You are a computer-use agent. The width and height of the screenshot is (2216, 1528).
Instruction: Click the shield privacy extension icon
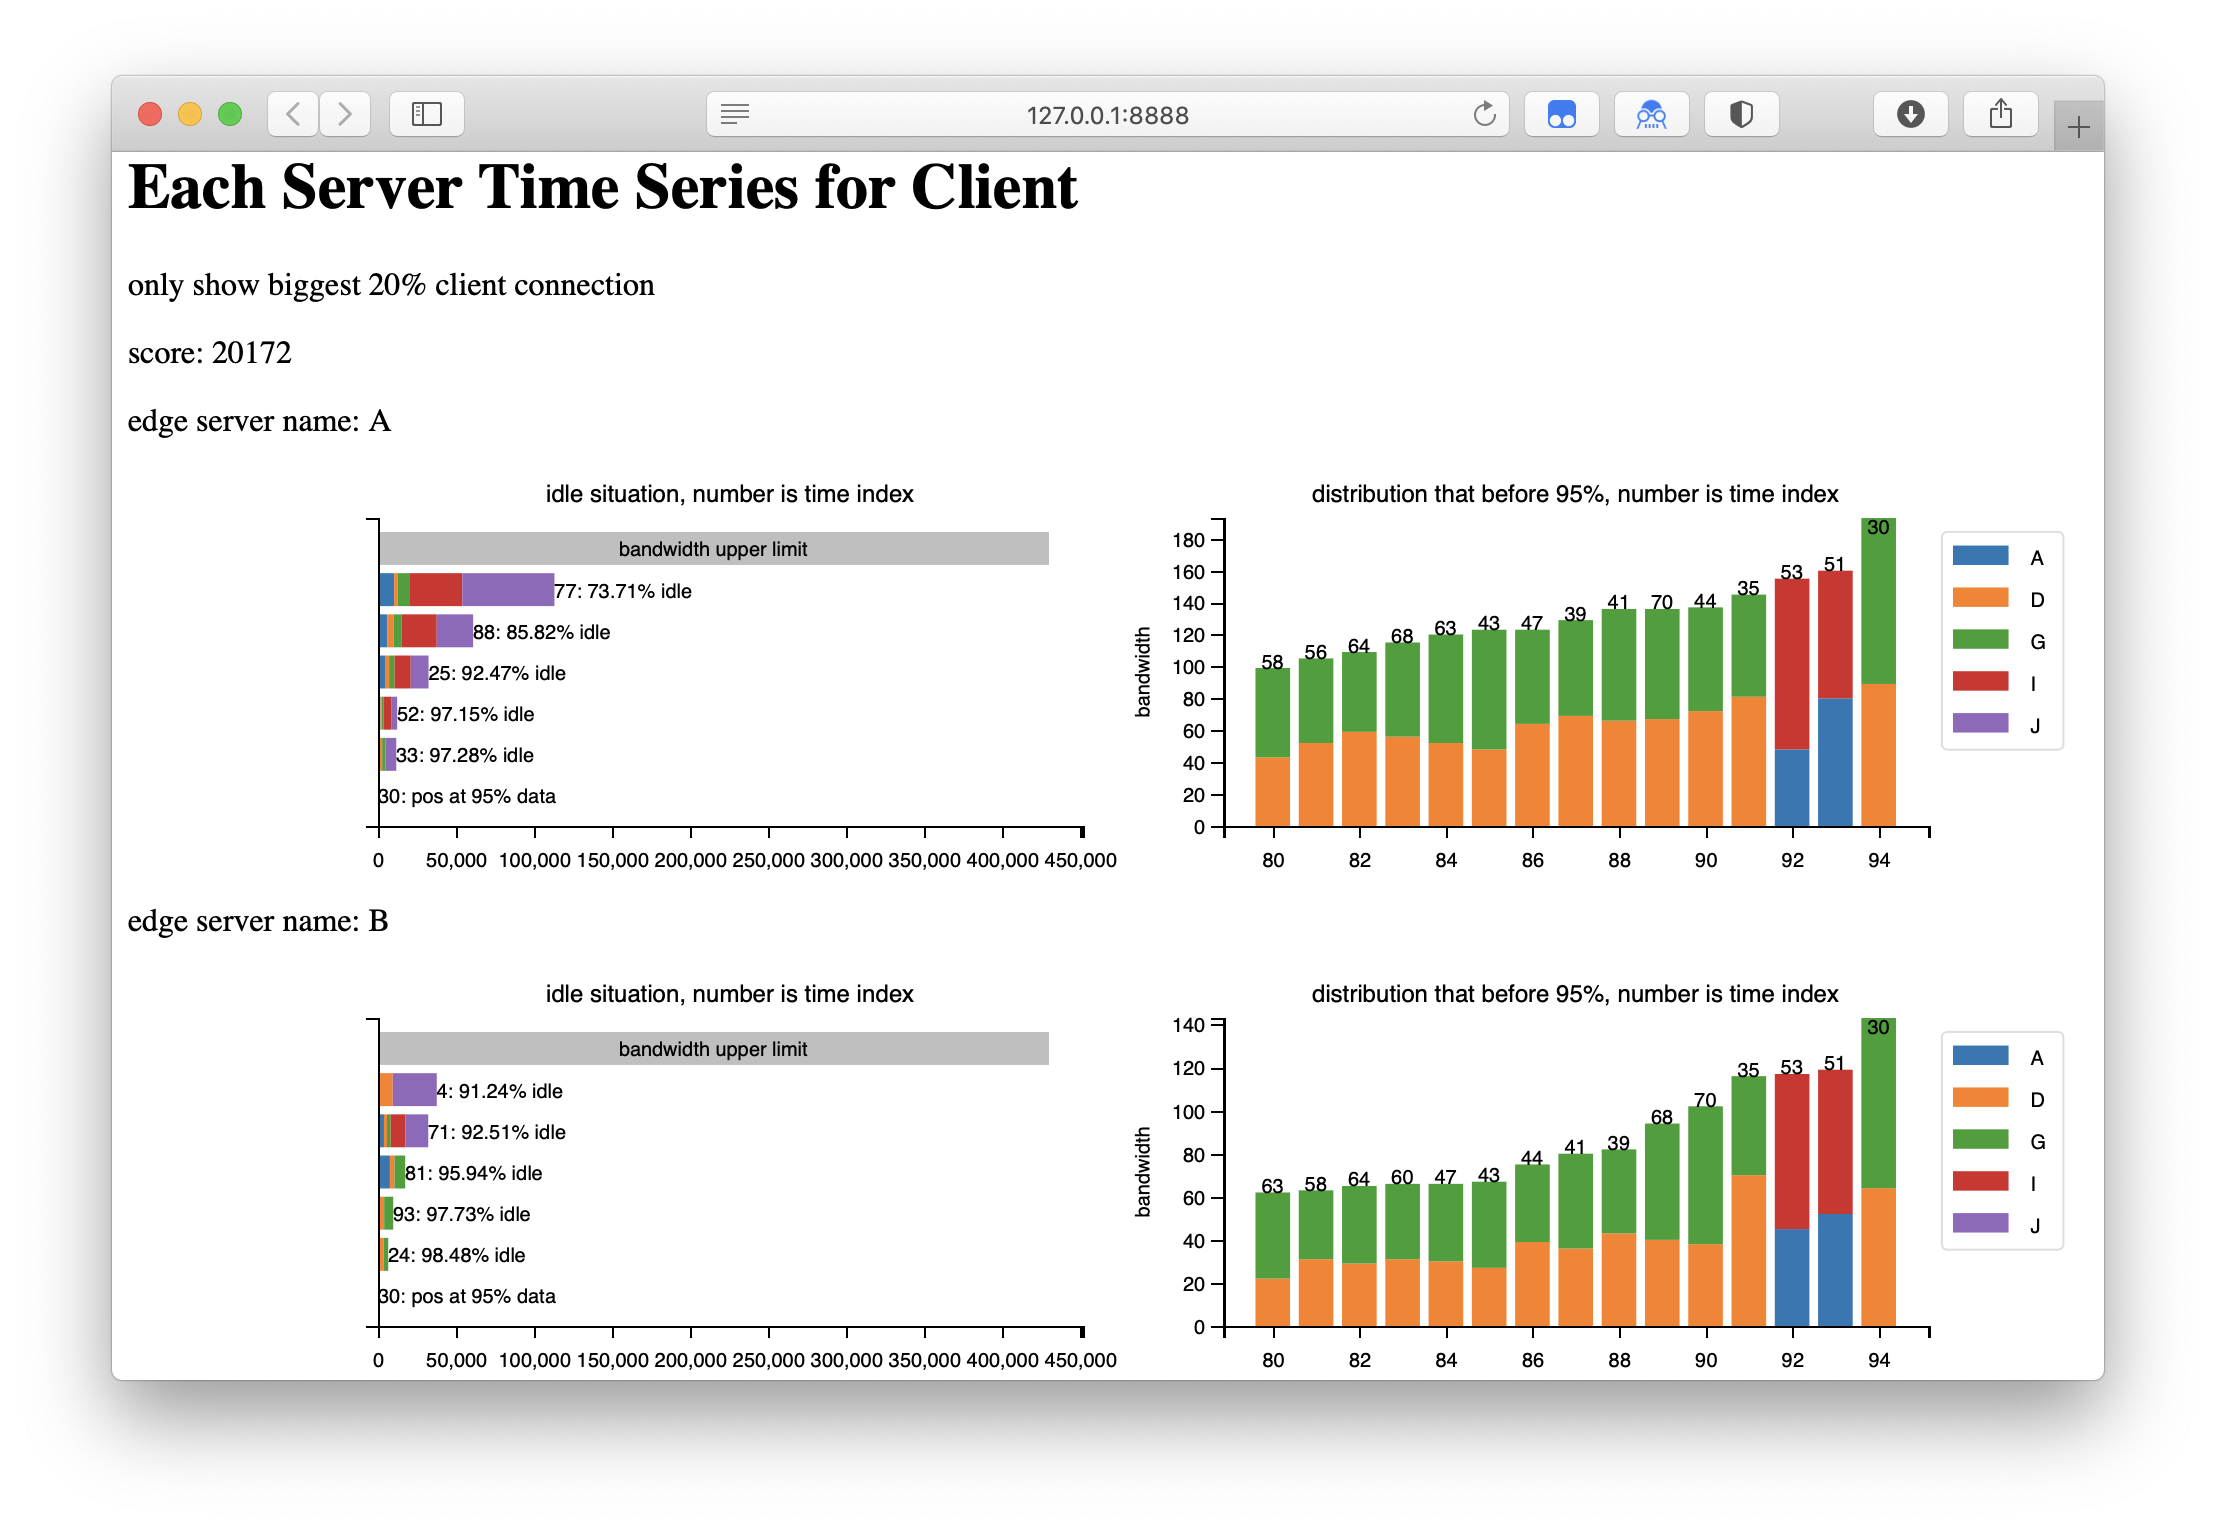tap(1741, 114)
